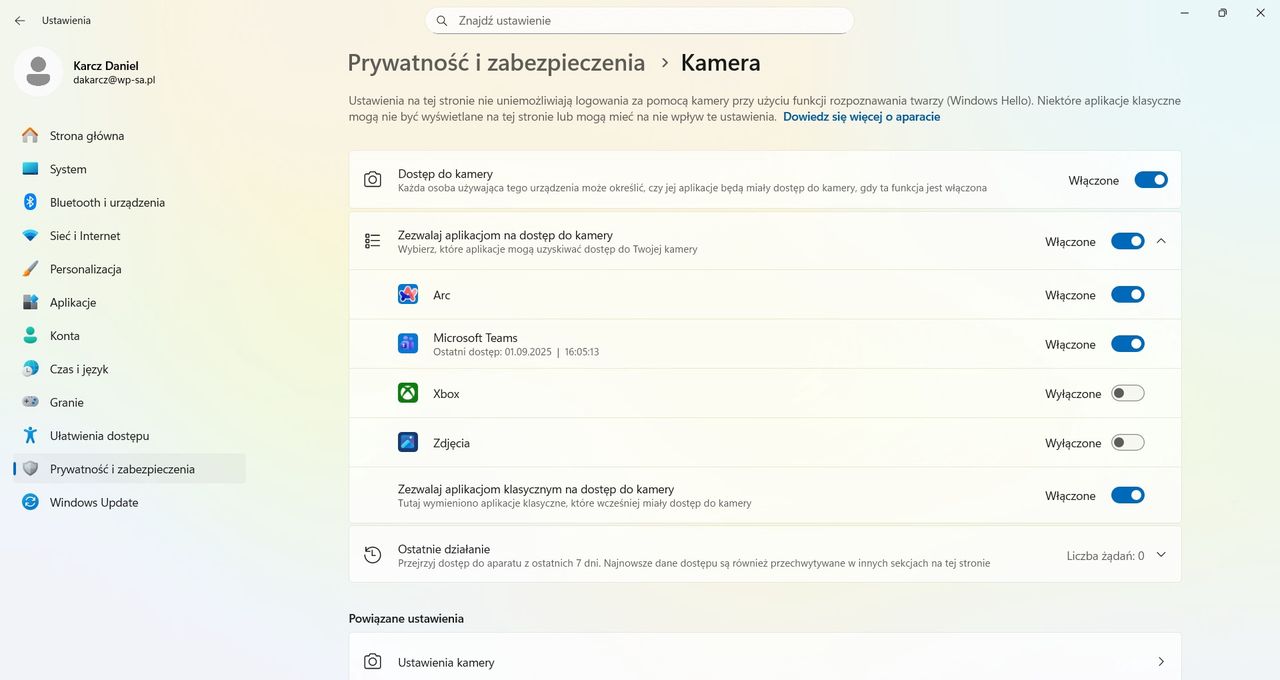The image size is (1280, 680).
Task: Collapse the Zezwalaj aplikacjom na dostęp section
Action: pos(1161,241)
